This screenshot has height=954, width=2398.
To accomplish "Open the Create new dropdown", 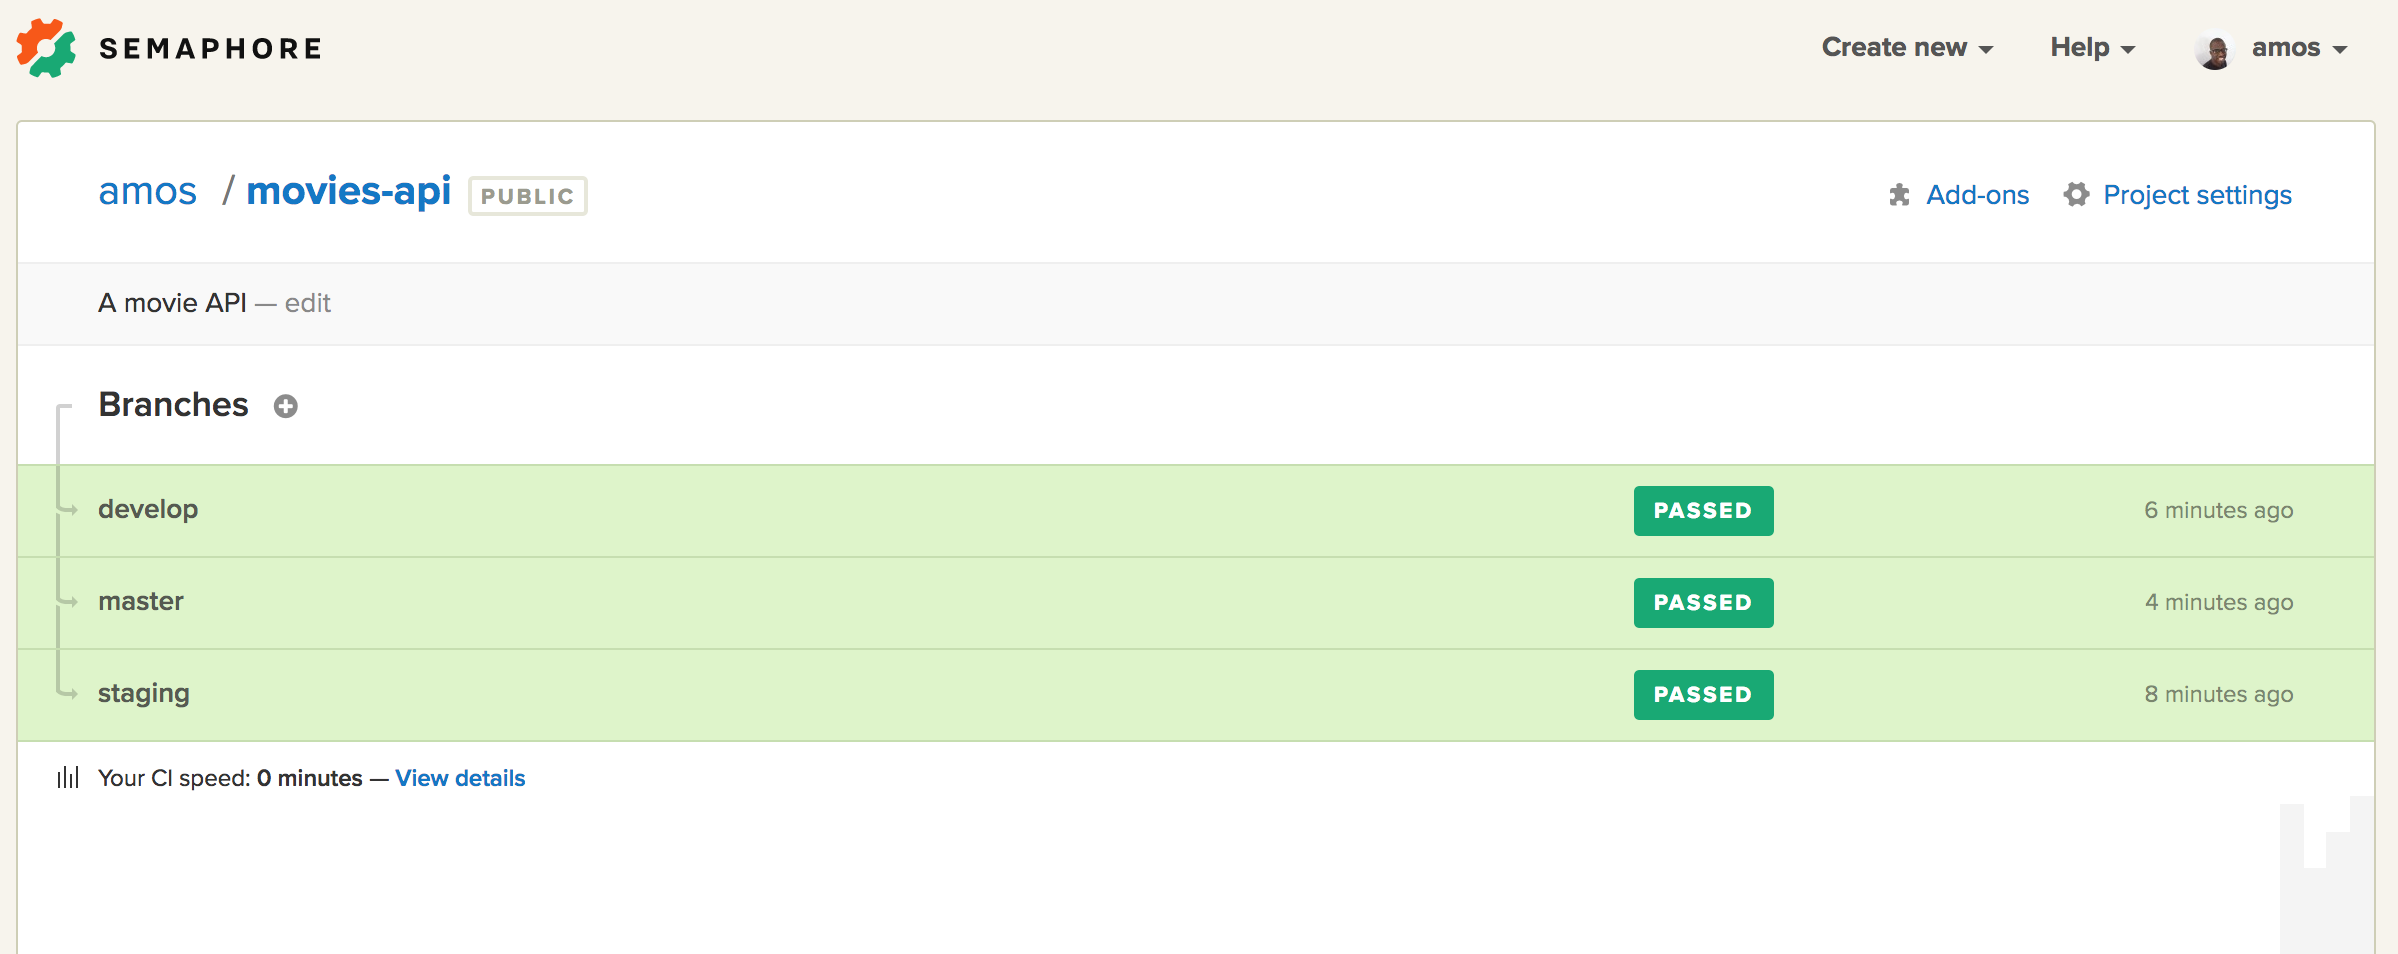I will 1906,48.
